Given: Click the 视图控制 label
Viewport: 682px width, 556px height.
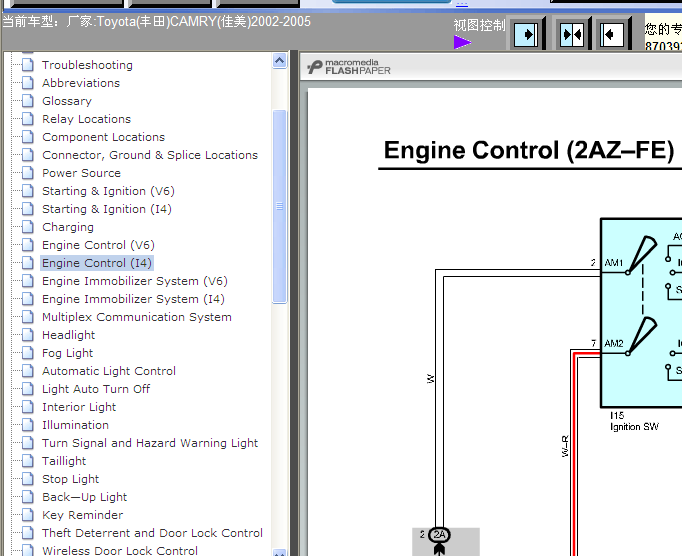Looking at the screenshot, I should 479,25.
